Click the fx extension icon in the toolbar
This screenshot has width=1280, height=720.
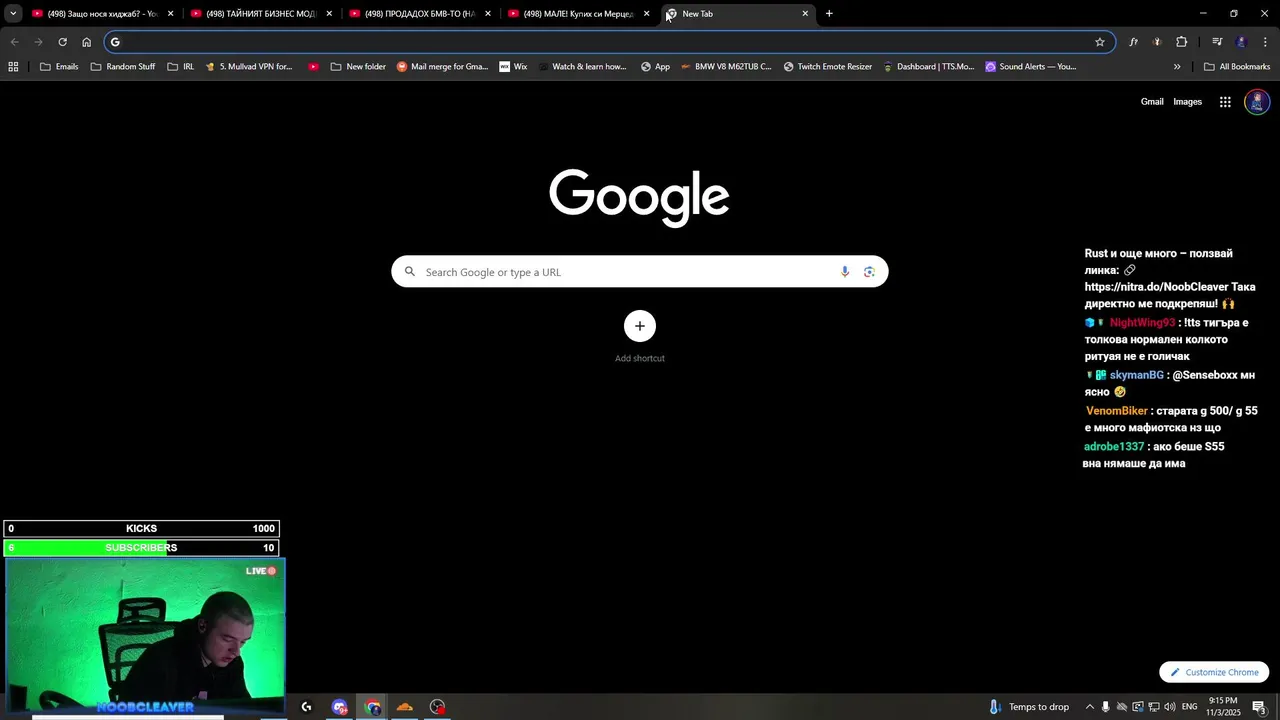click(x=1133, y=42)
